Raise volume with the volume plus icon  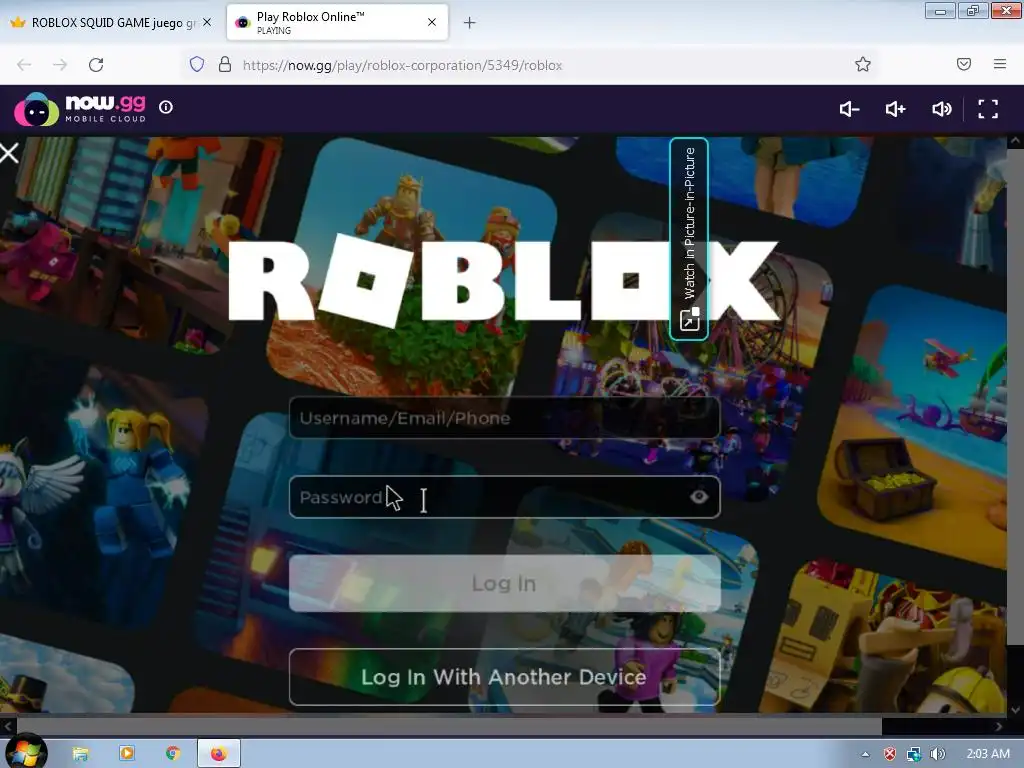[895, 109]
